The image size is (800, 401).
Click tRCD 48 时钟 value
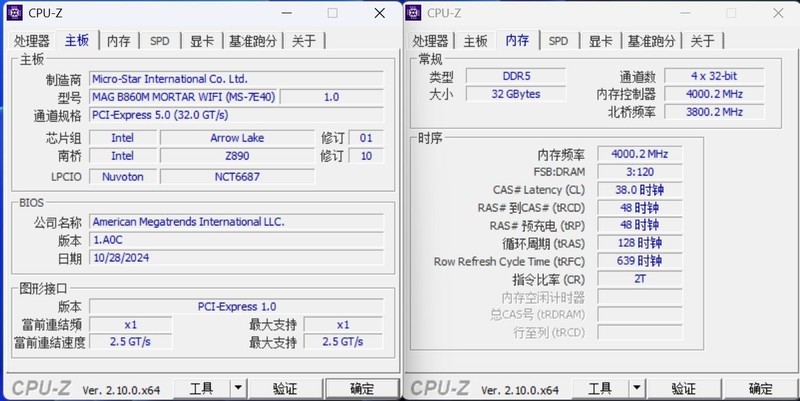640,208
